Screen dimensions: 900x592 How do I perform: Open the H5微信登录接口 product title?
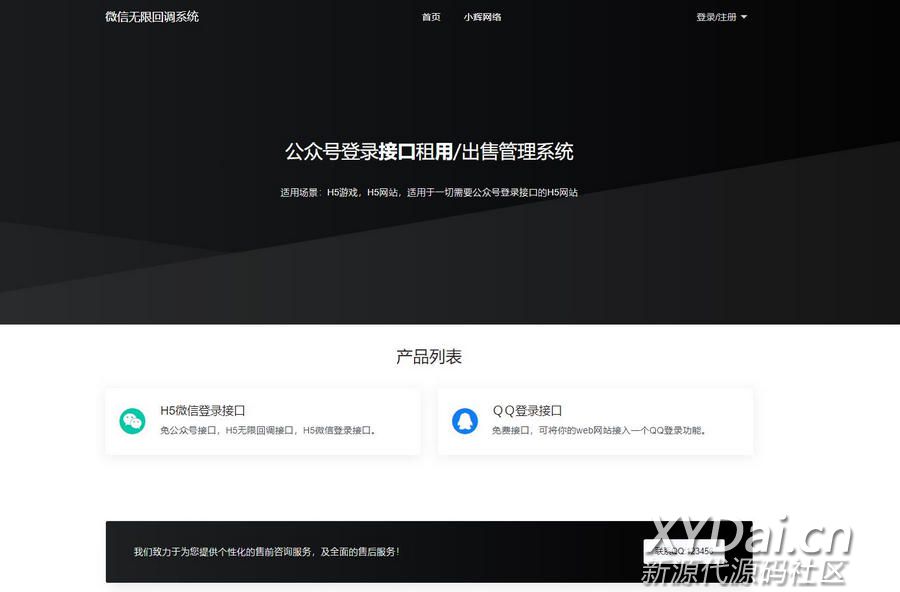(203, 411)
